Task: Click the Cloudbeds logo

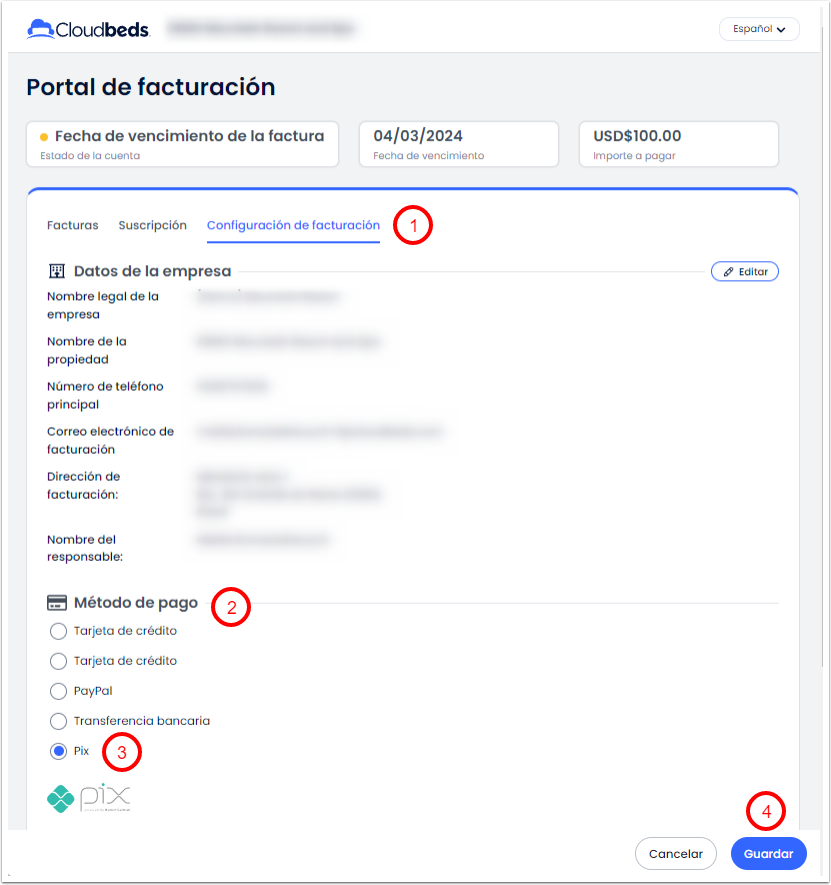Action: pos(88,29)
